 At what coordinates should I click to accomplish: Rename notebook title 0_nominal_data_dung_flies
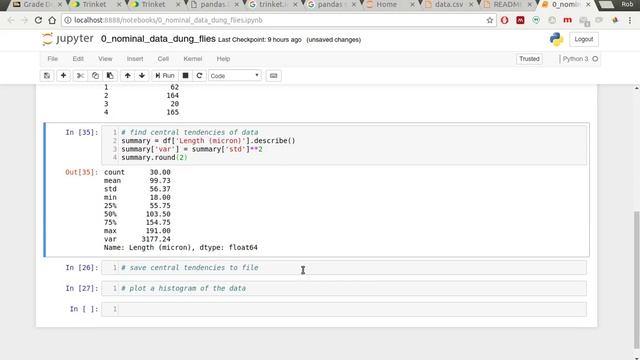158,39
